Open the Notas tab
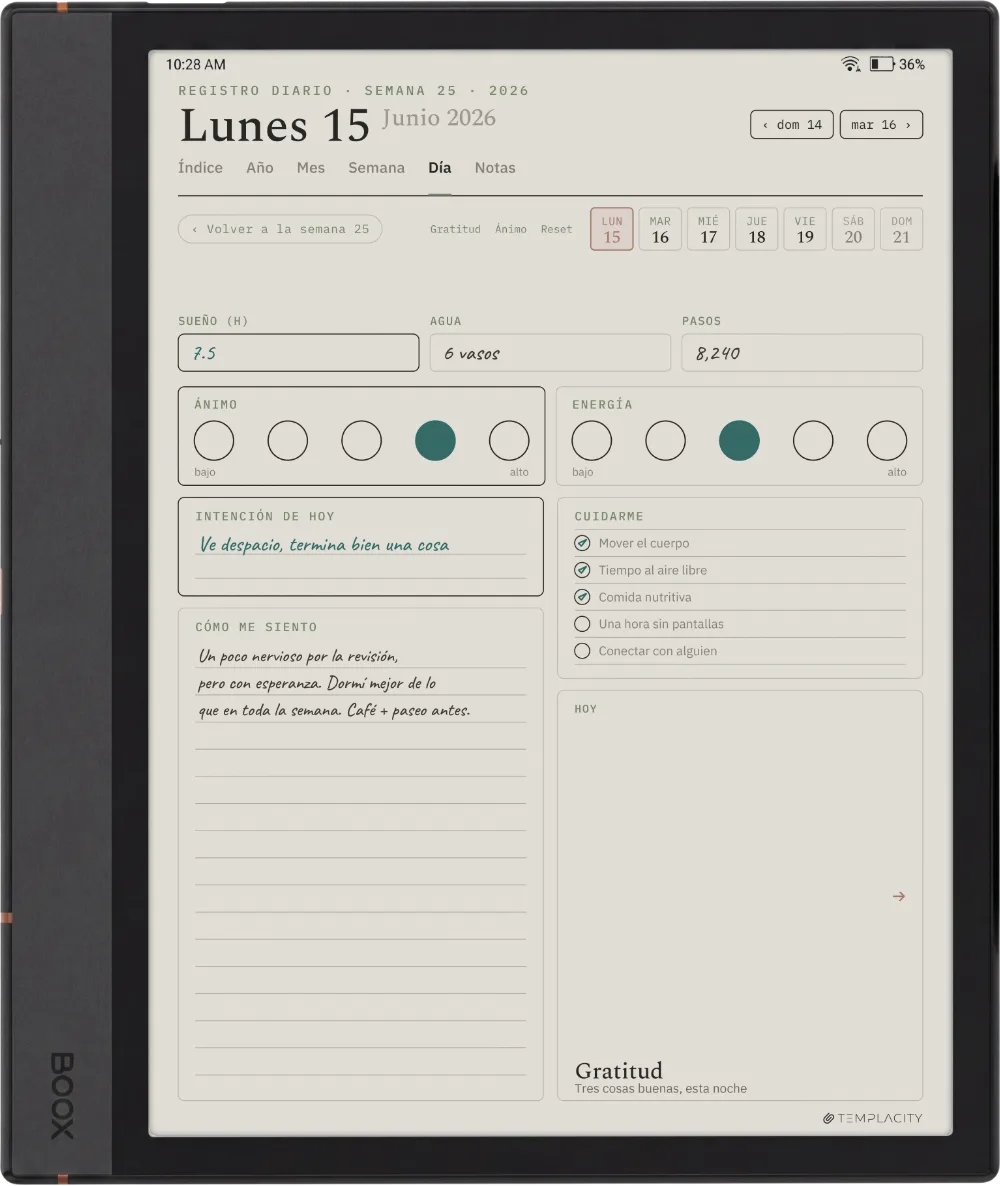Image resolution: width=1000 pixels, height=1186 pixels. [x=495, y=168]
